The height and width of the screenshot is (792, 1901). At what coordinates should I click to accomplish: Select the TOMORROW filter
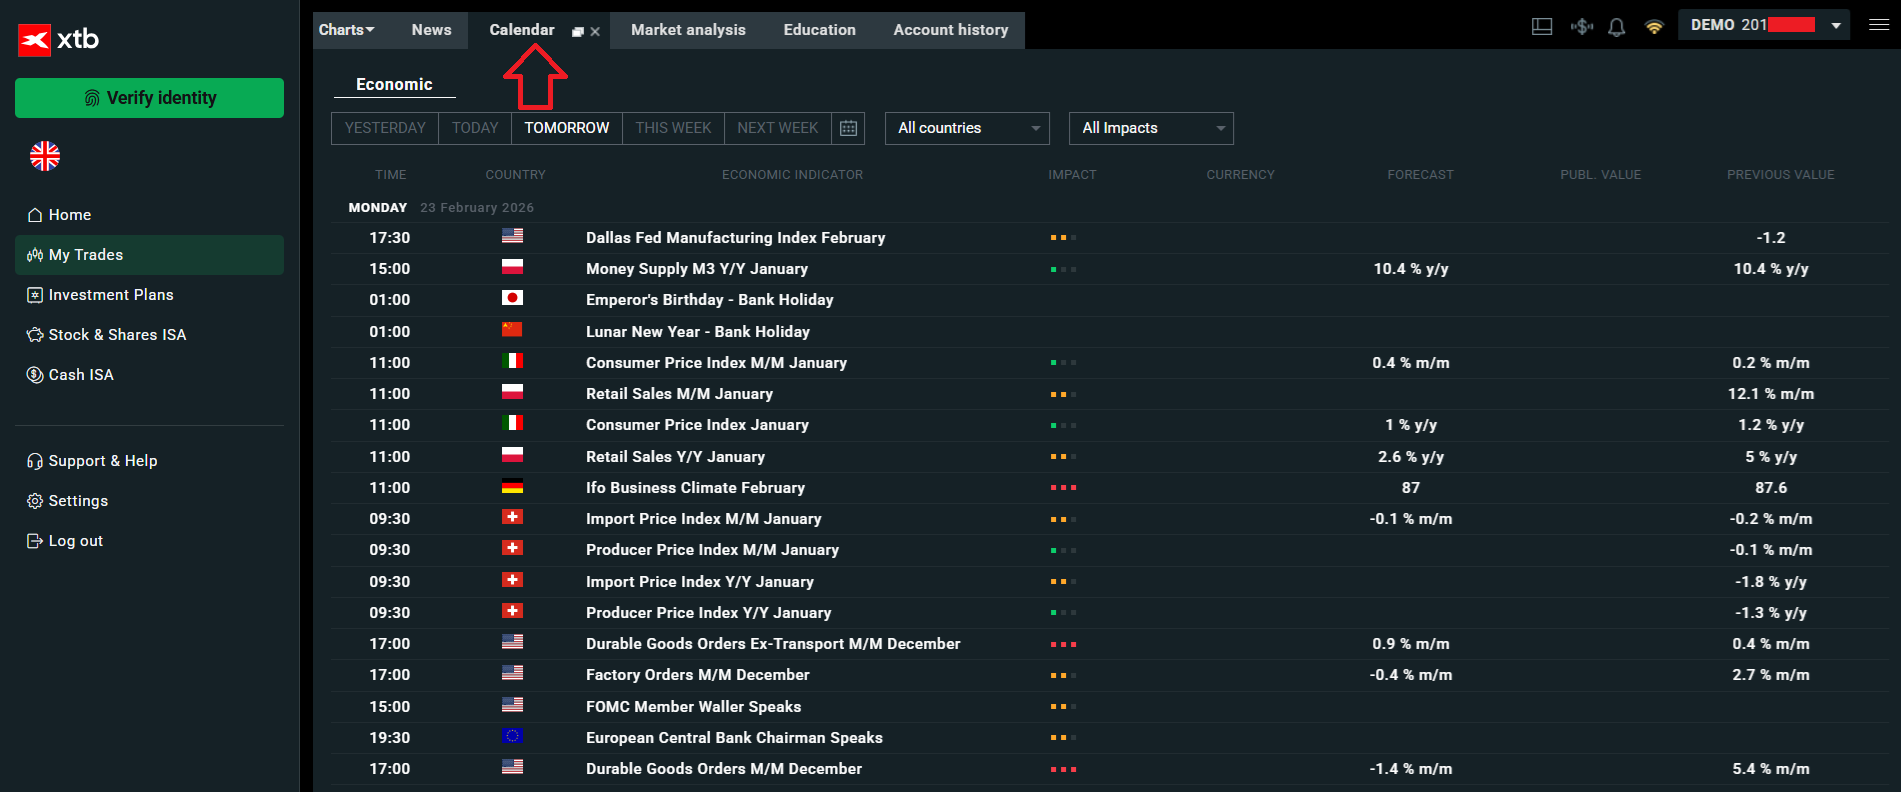click(x=567, y=128)
